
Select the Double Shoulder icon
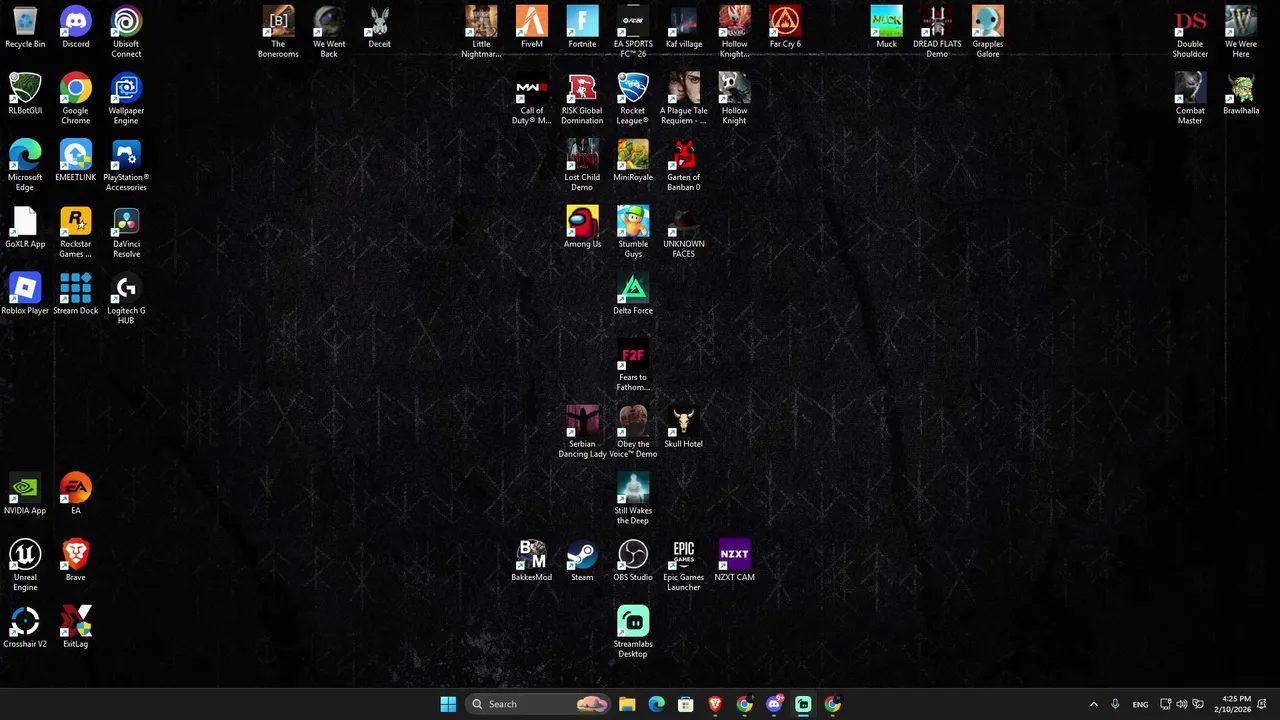tap(1190, 32)
